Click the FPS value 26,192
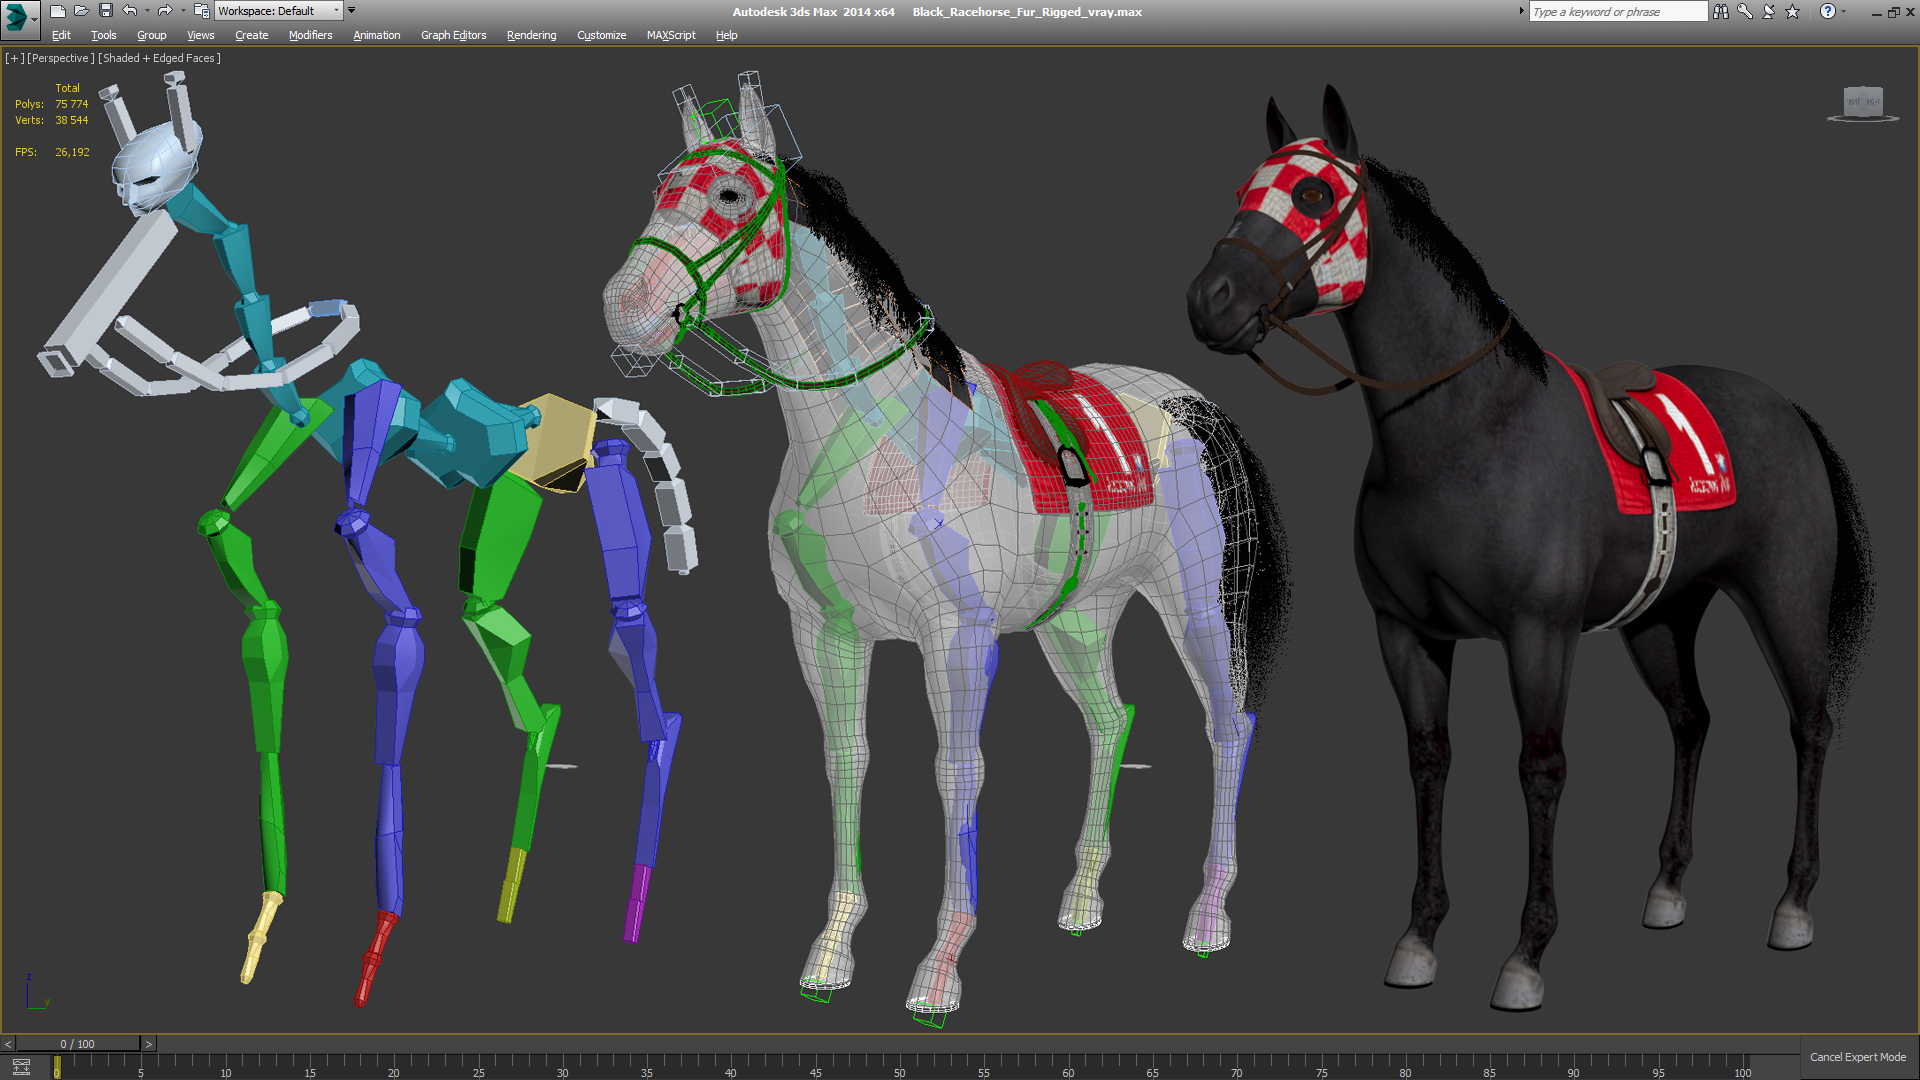The image size is (1920, 1080). point(72,152)
